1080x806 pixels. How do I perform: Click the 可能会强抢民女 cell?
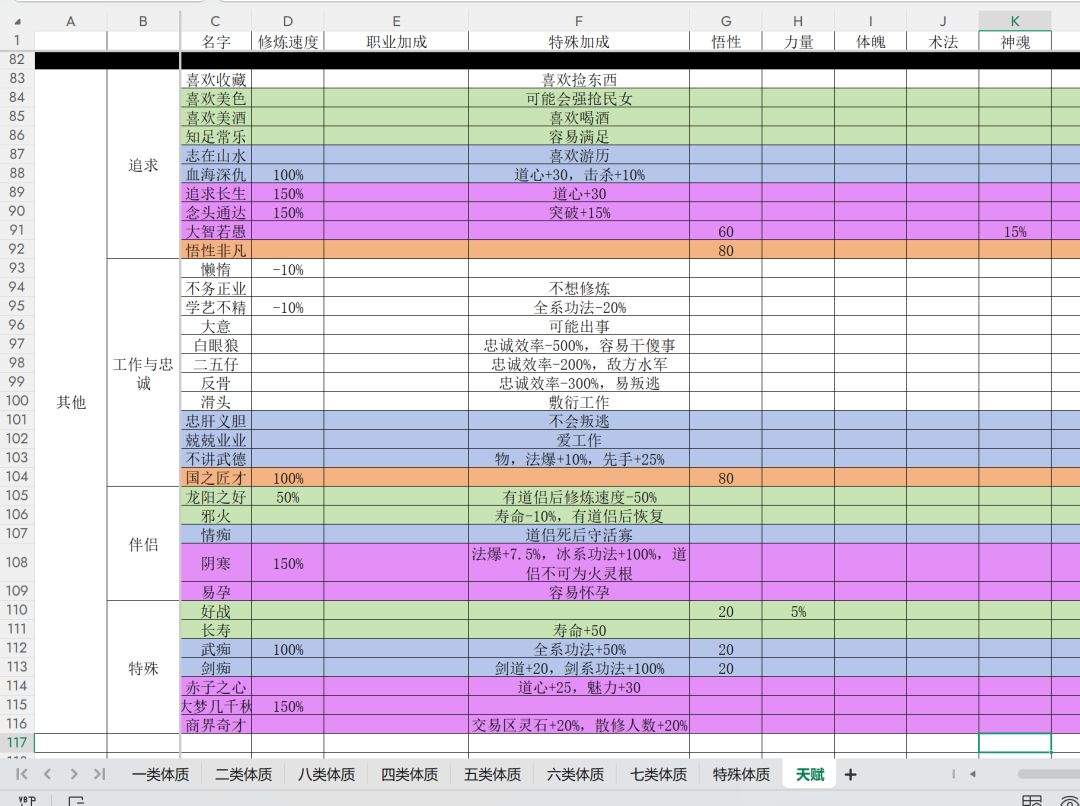click(x=579, y=99)
